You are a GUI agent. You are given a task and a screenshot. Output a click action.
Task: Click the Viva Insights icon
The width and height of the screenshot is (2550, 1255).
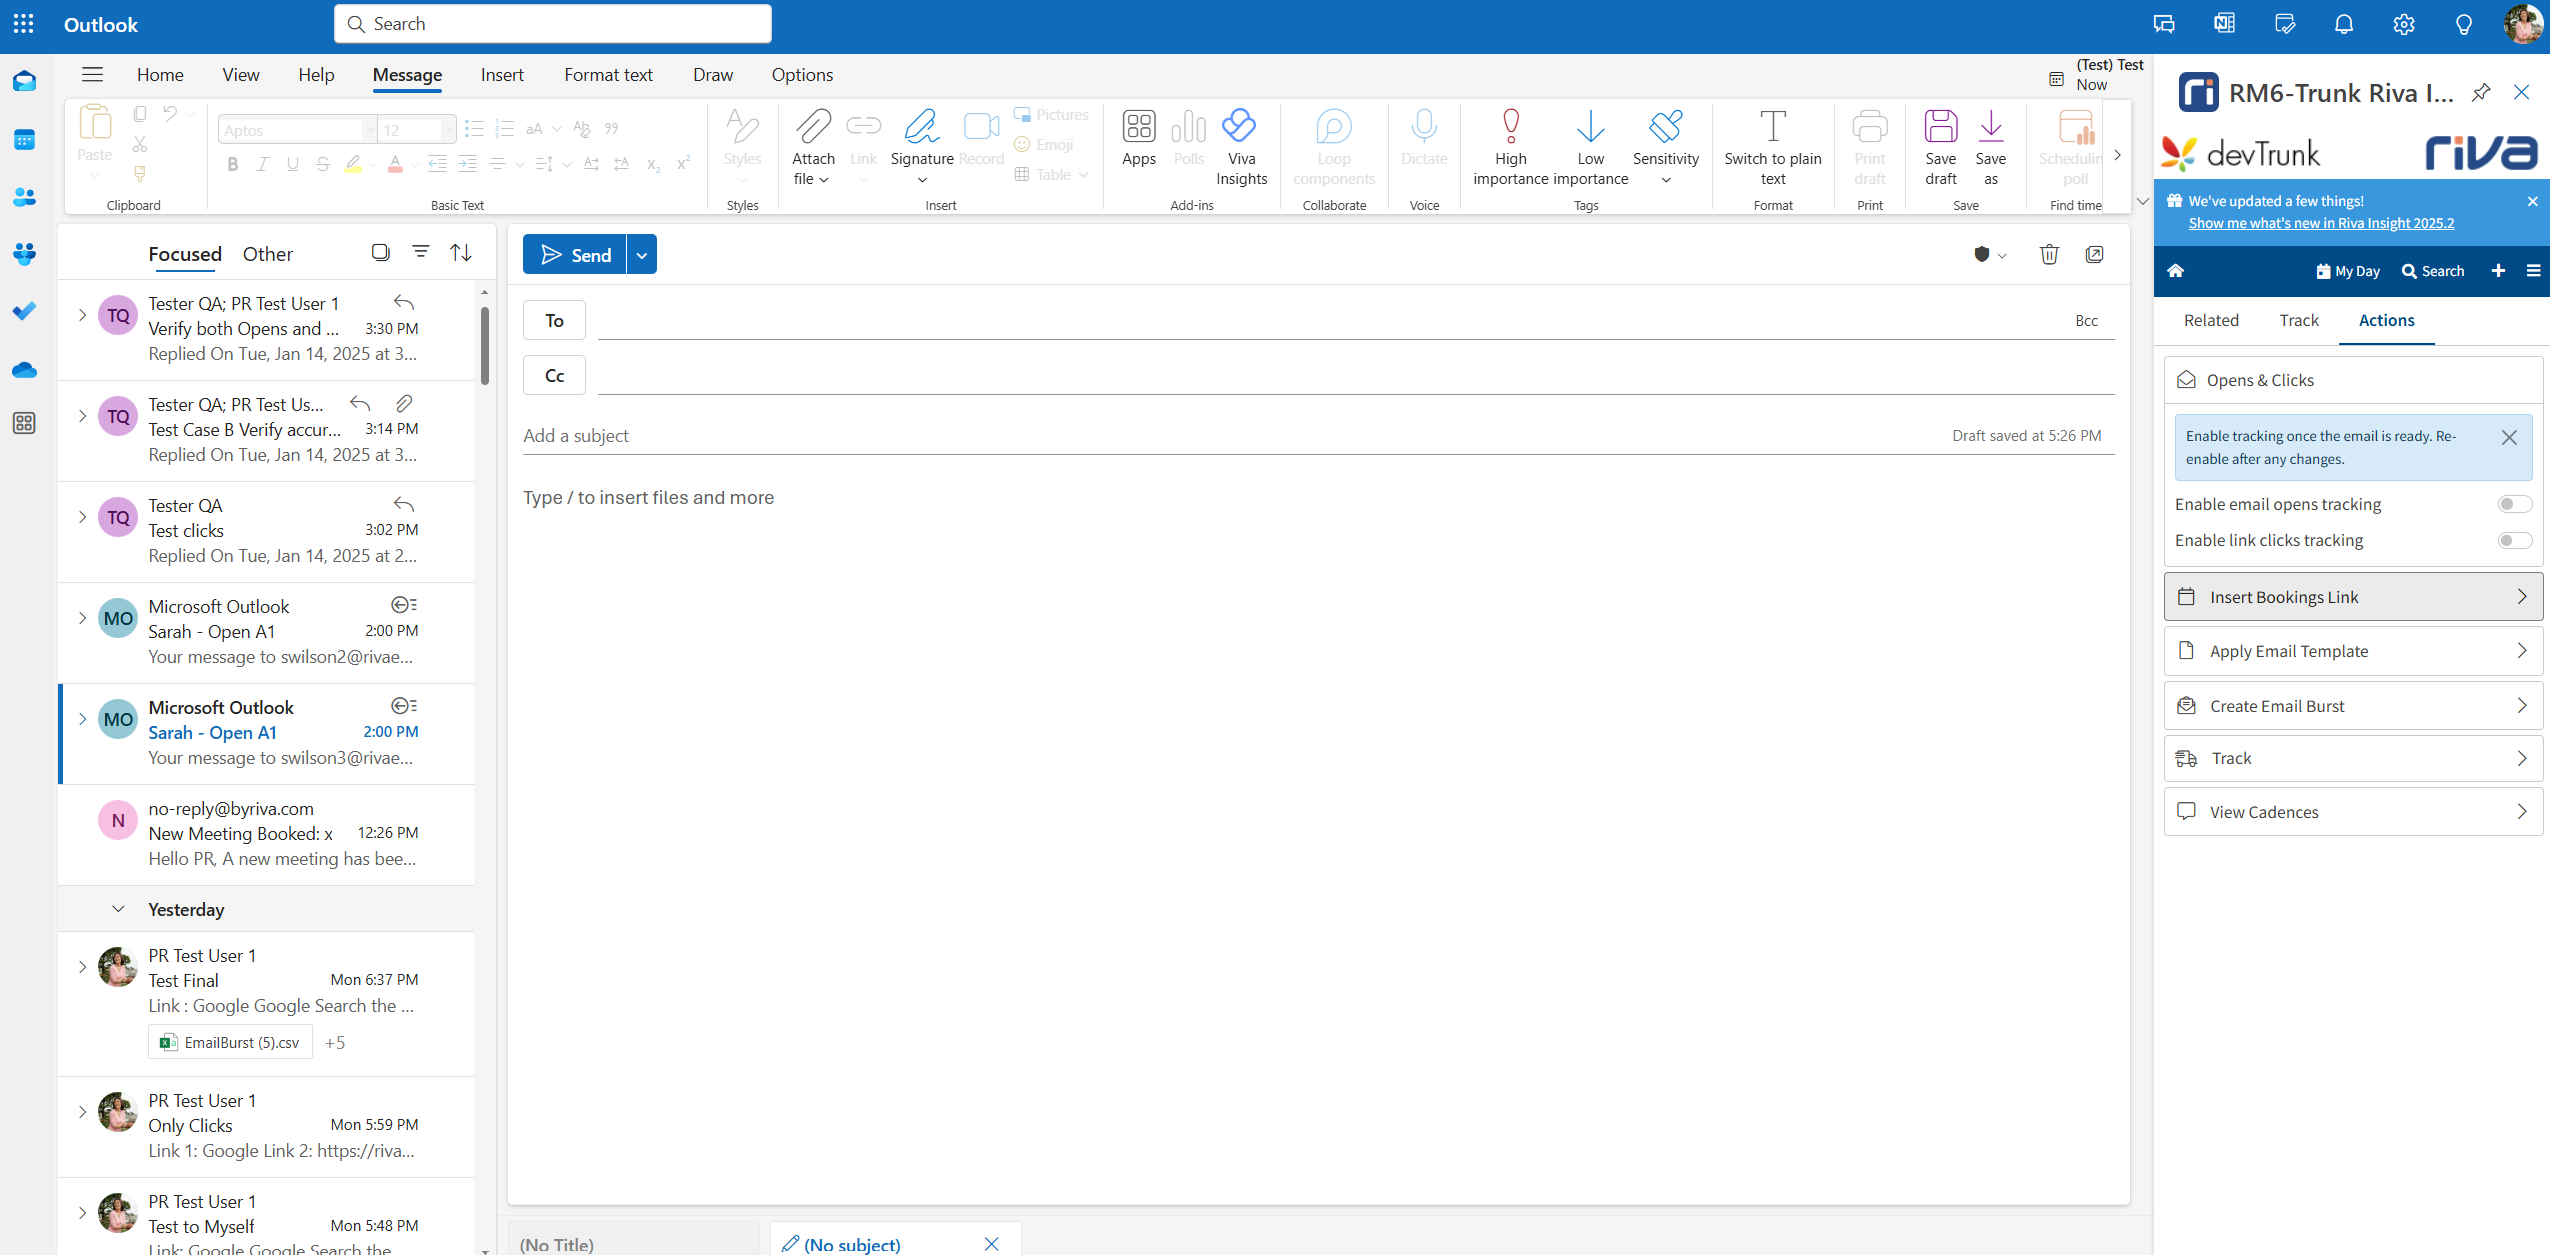pyautogui.click(x=1240, y=128)
